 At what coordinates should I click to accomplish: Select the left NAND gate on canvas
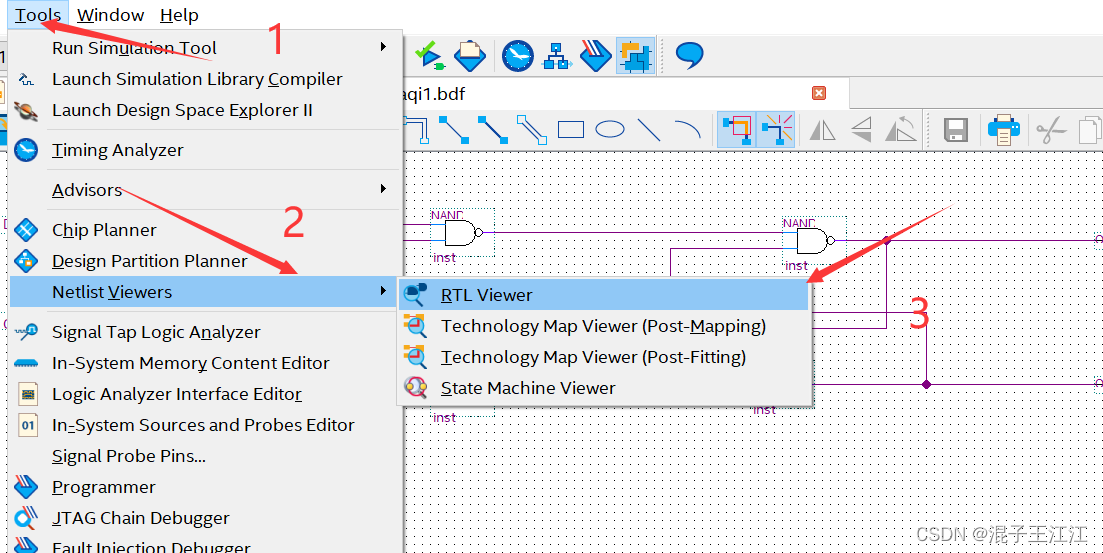(x=464, y=233)
